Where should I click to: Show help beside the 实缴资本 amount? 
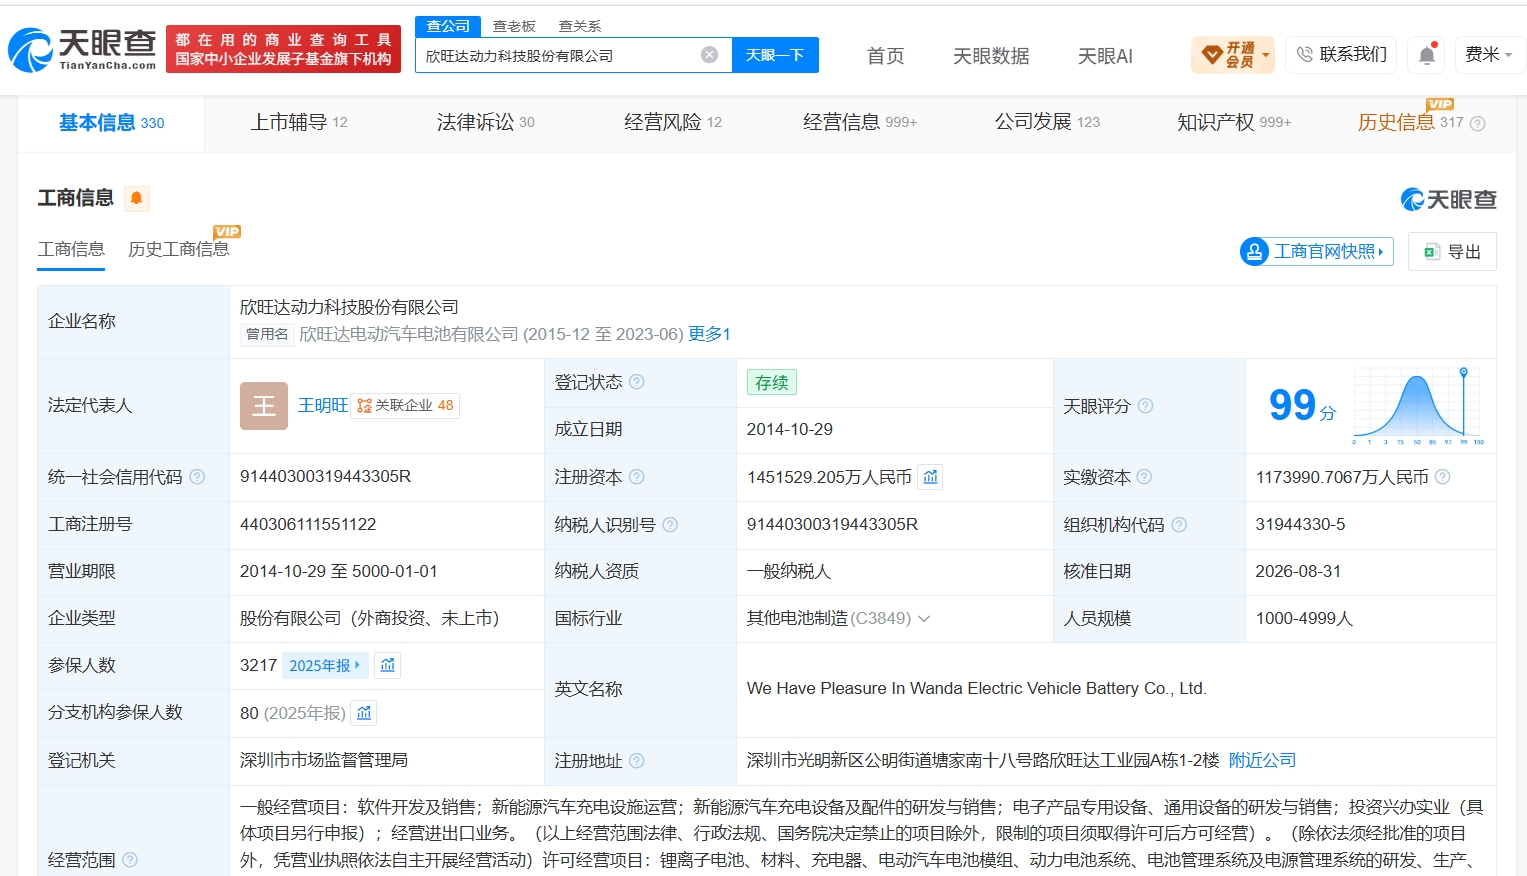(x=1442, y=477)
